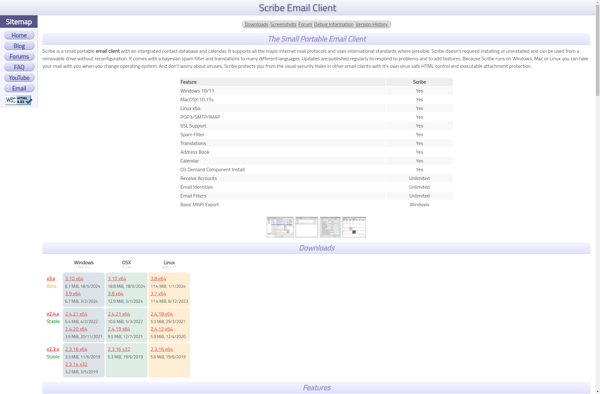Open the v3.x beta version link
Viewport: 600px width, 394px height.
click(x=51, y=279)
